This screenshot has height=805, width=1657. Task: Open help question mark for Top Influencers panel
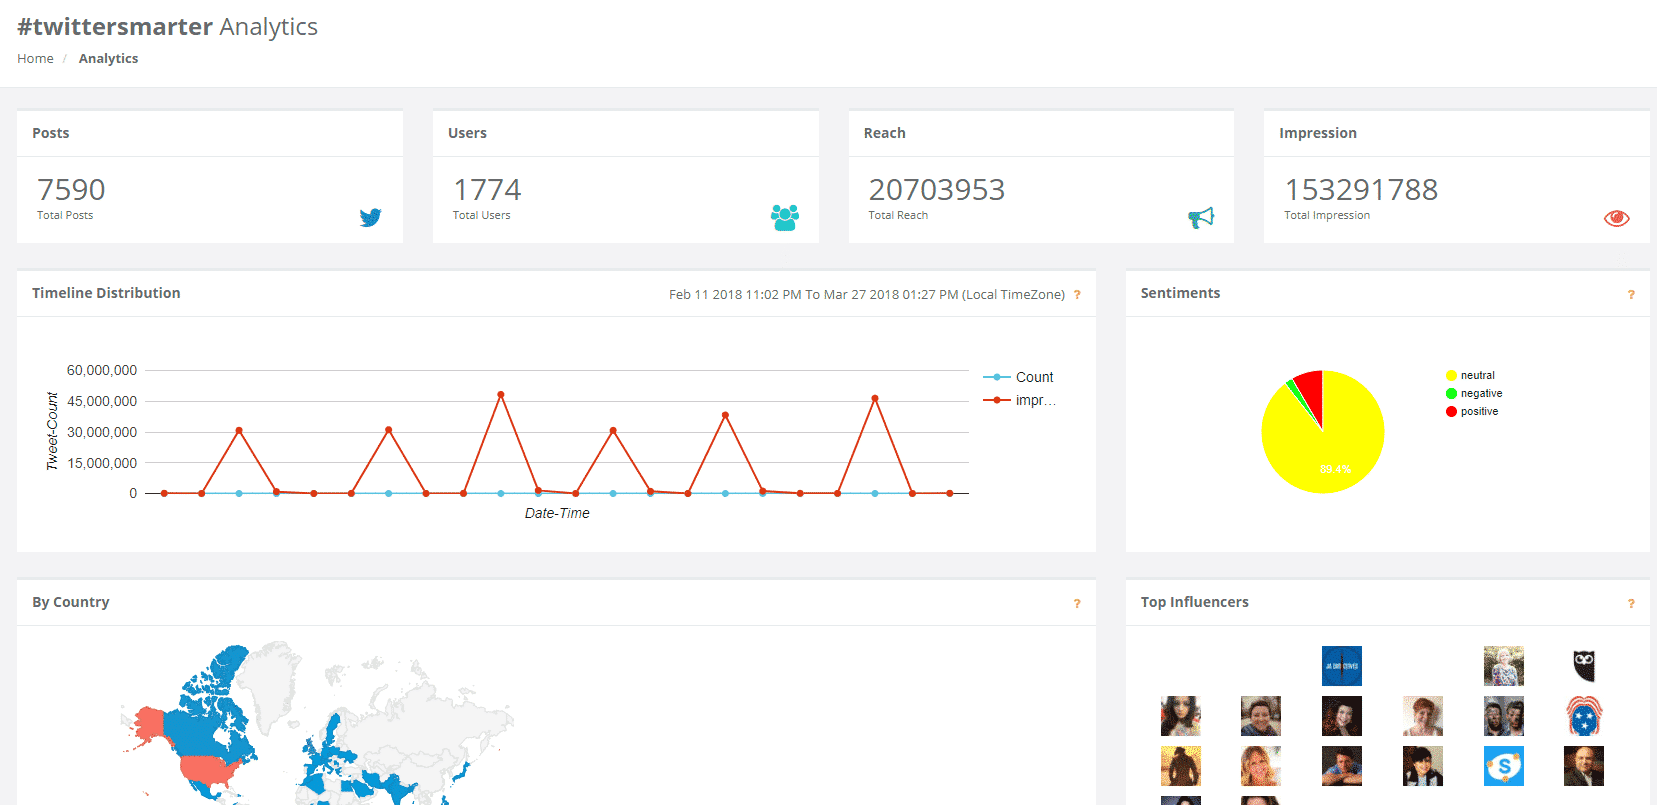1631,604
